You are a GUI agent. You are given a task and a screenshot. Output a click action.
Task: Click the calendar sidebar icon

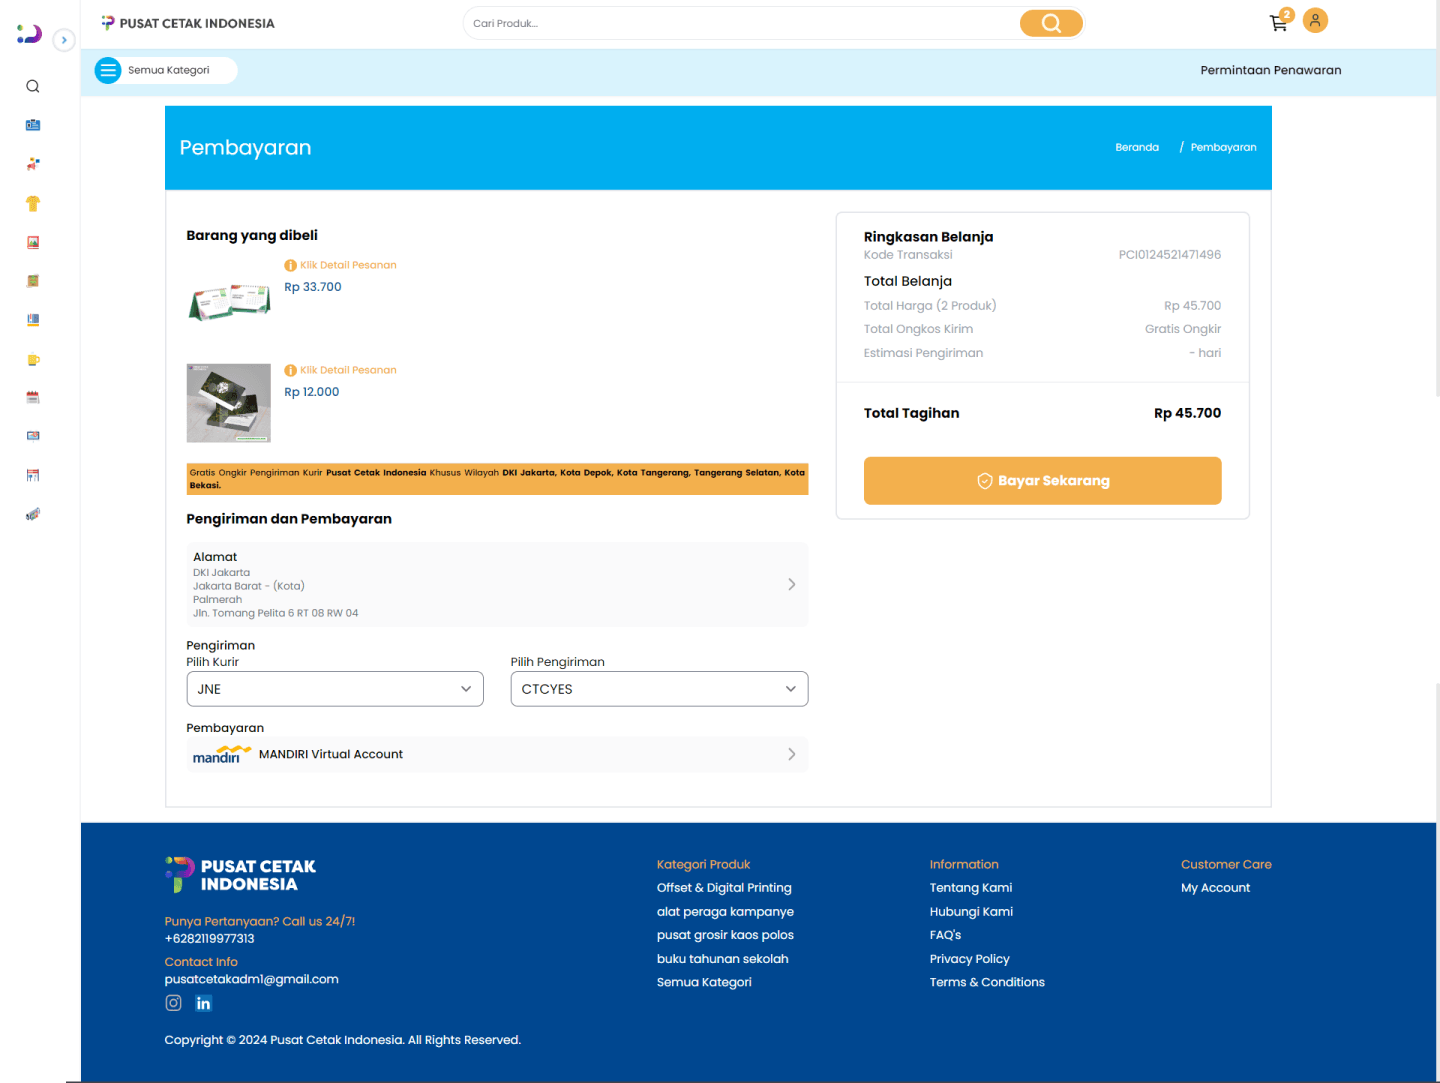33,398
